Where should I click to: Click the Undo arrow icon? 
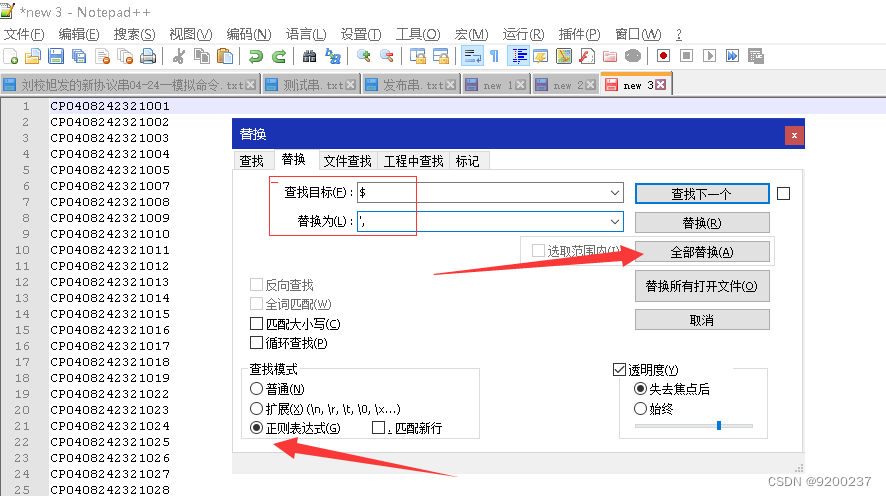coord(255,56)
